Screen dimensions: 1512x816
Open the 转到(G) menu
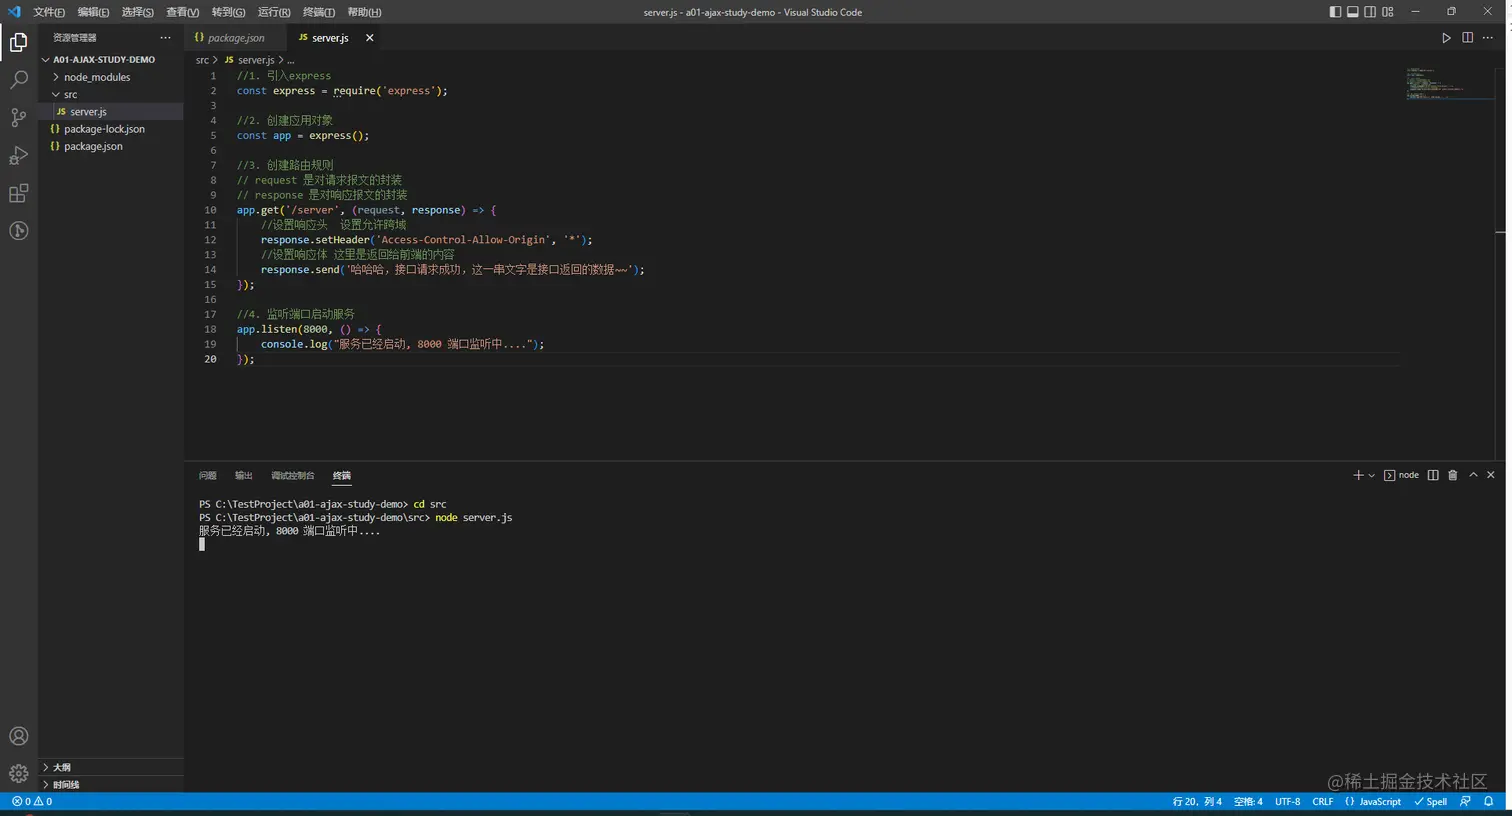pos(228,12)
